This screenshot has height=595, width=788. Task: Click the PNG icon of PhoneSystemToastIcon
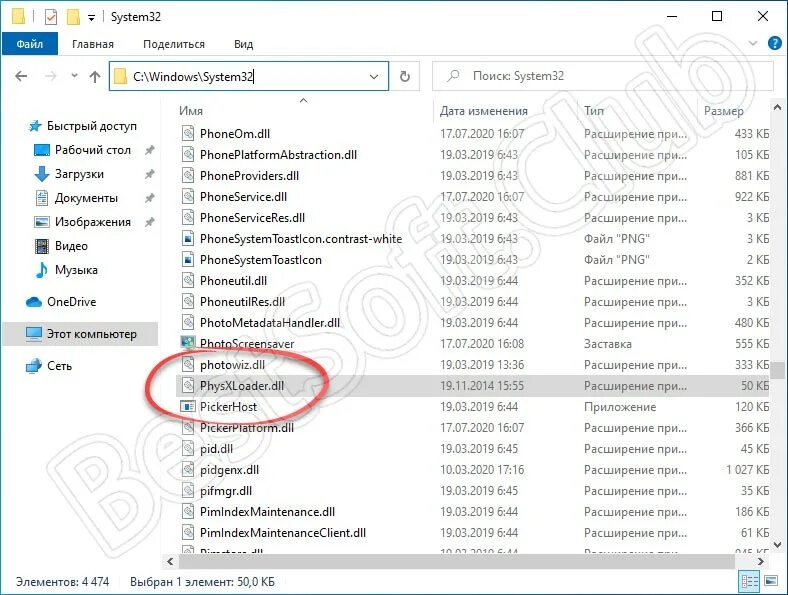click(187, 260)
